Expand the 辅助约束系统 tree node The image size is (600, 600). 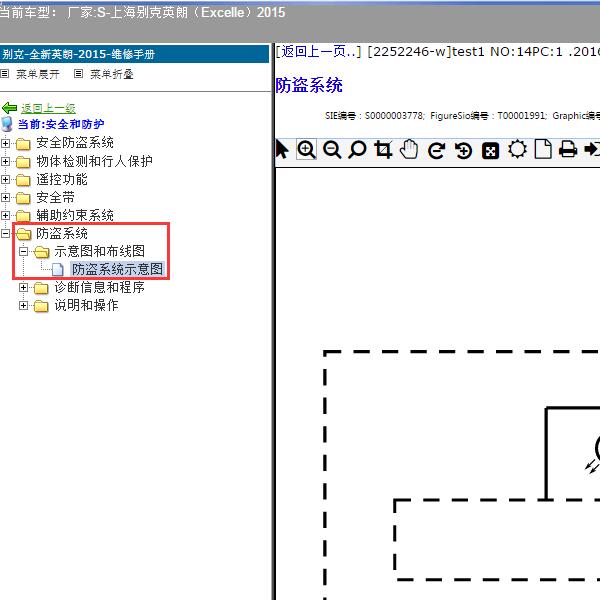point(5,215)
